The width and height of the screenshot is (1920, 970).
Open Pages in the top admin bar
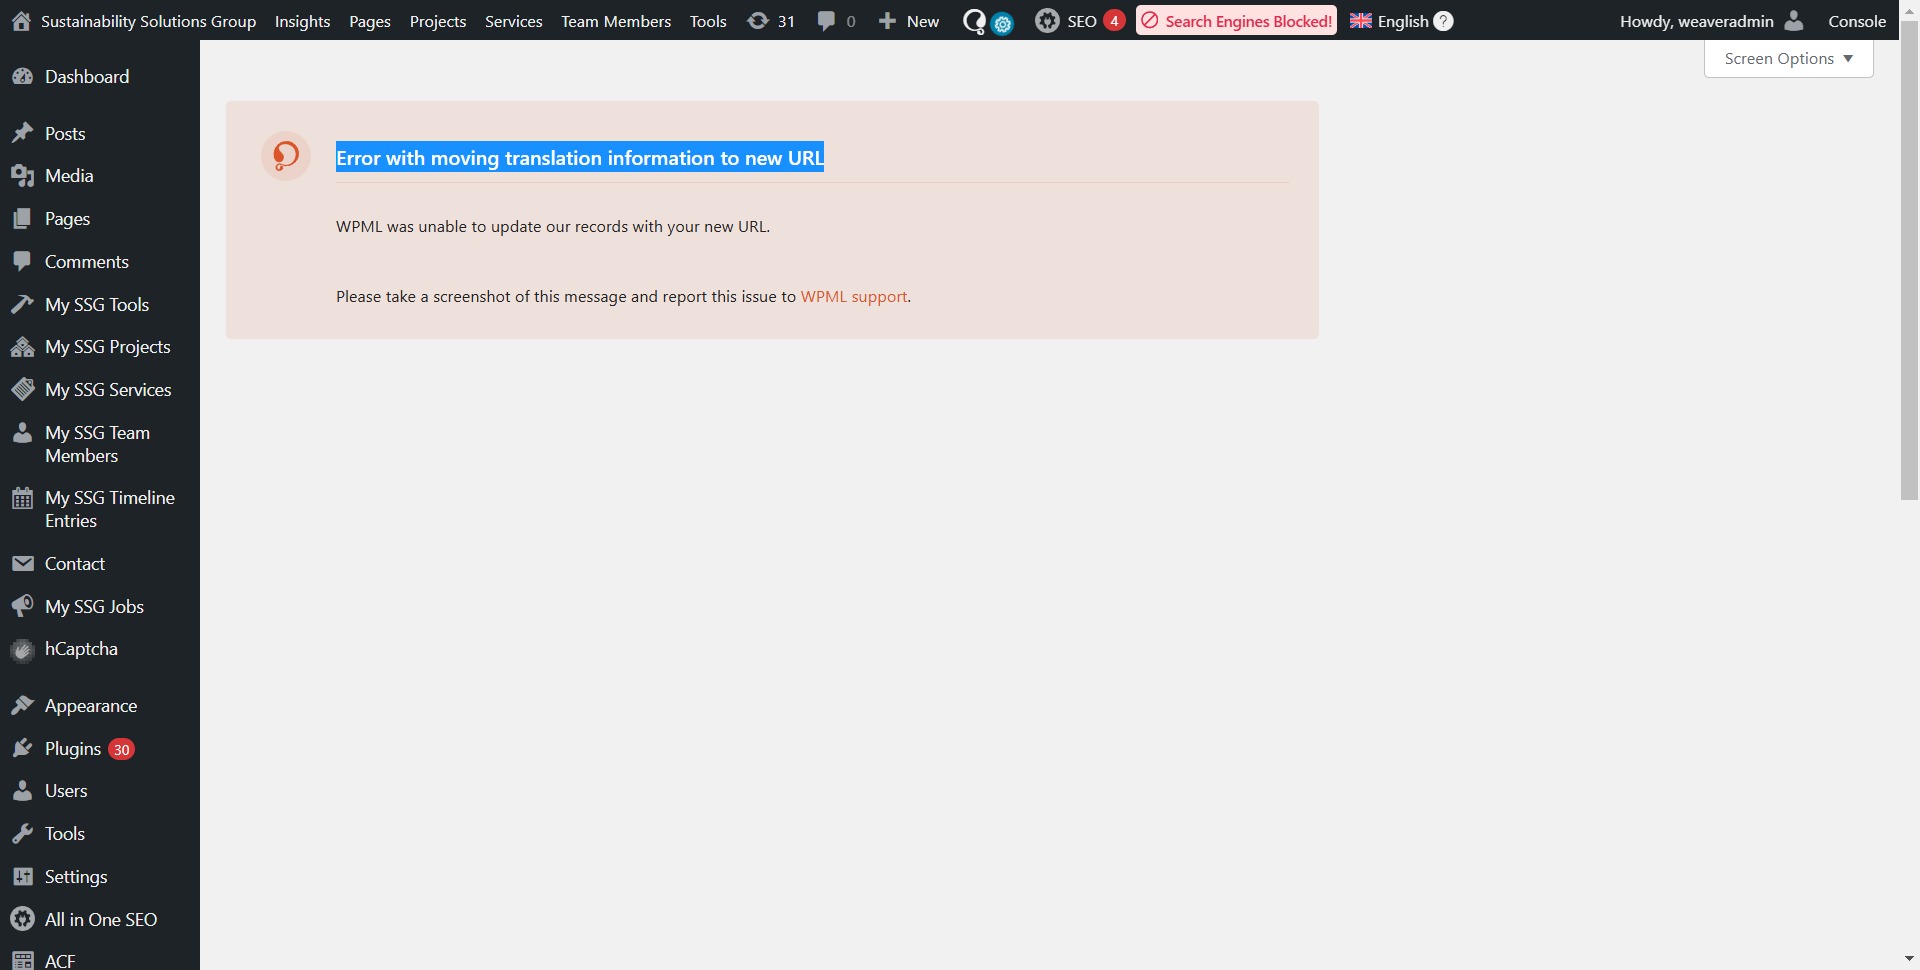pos(369,21)
